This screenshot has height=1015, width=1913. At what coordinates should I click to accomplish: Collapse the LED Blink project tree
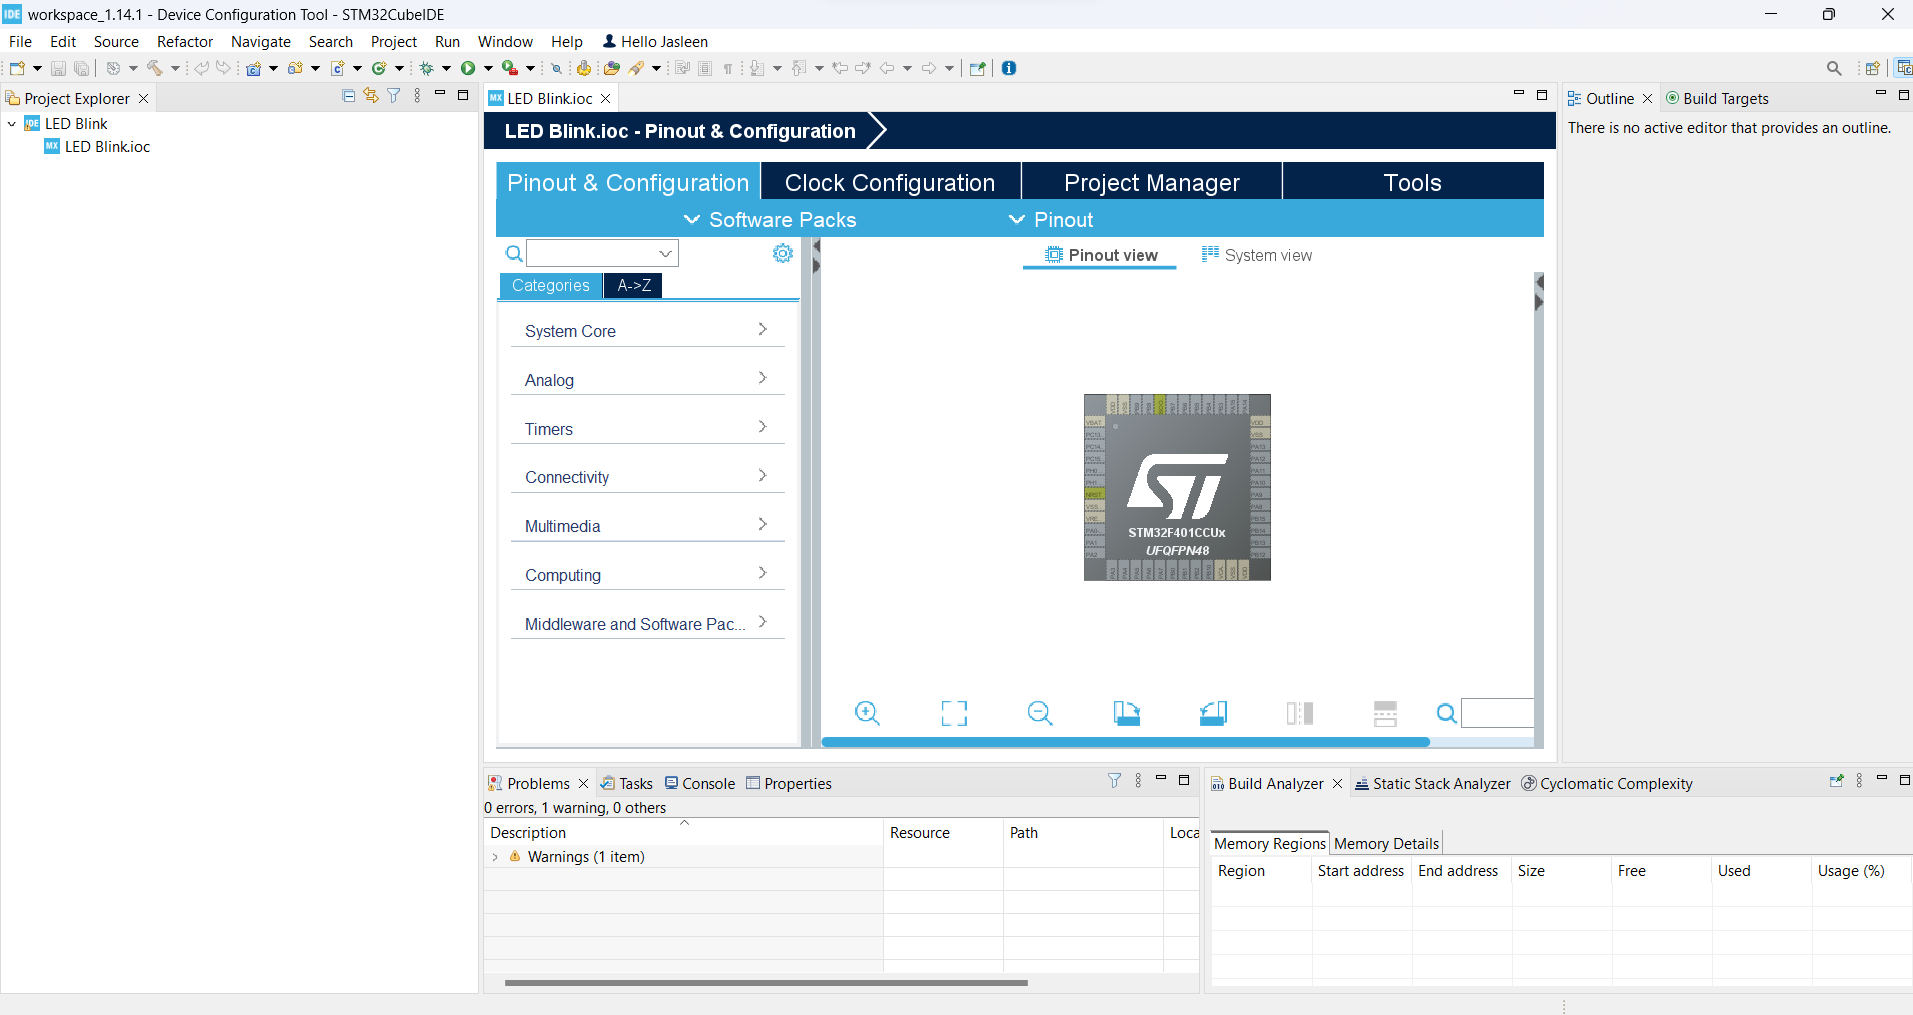click(11, 123)
